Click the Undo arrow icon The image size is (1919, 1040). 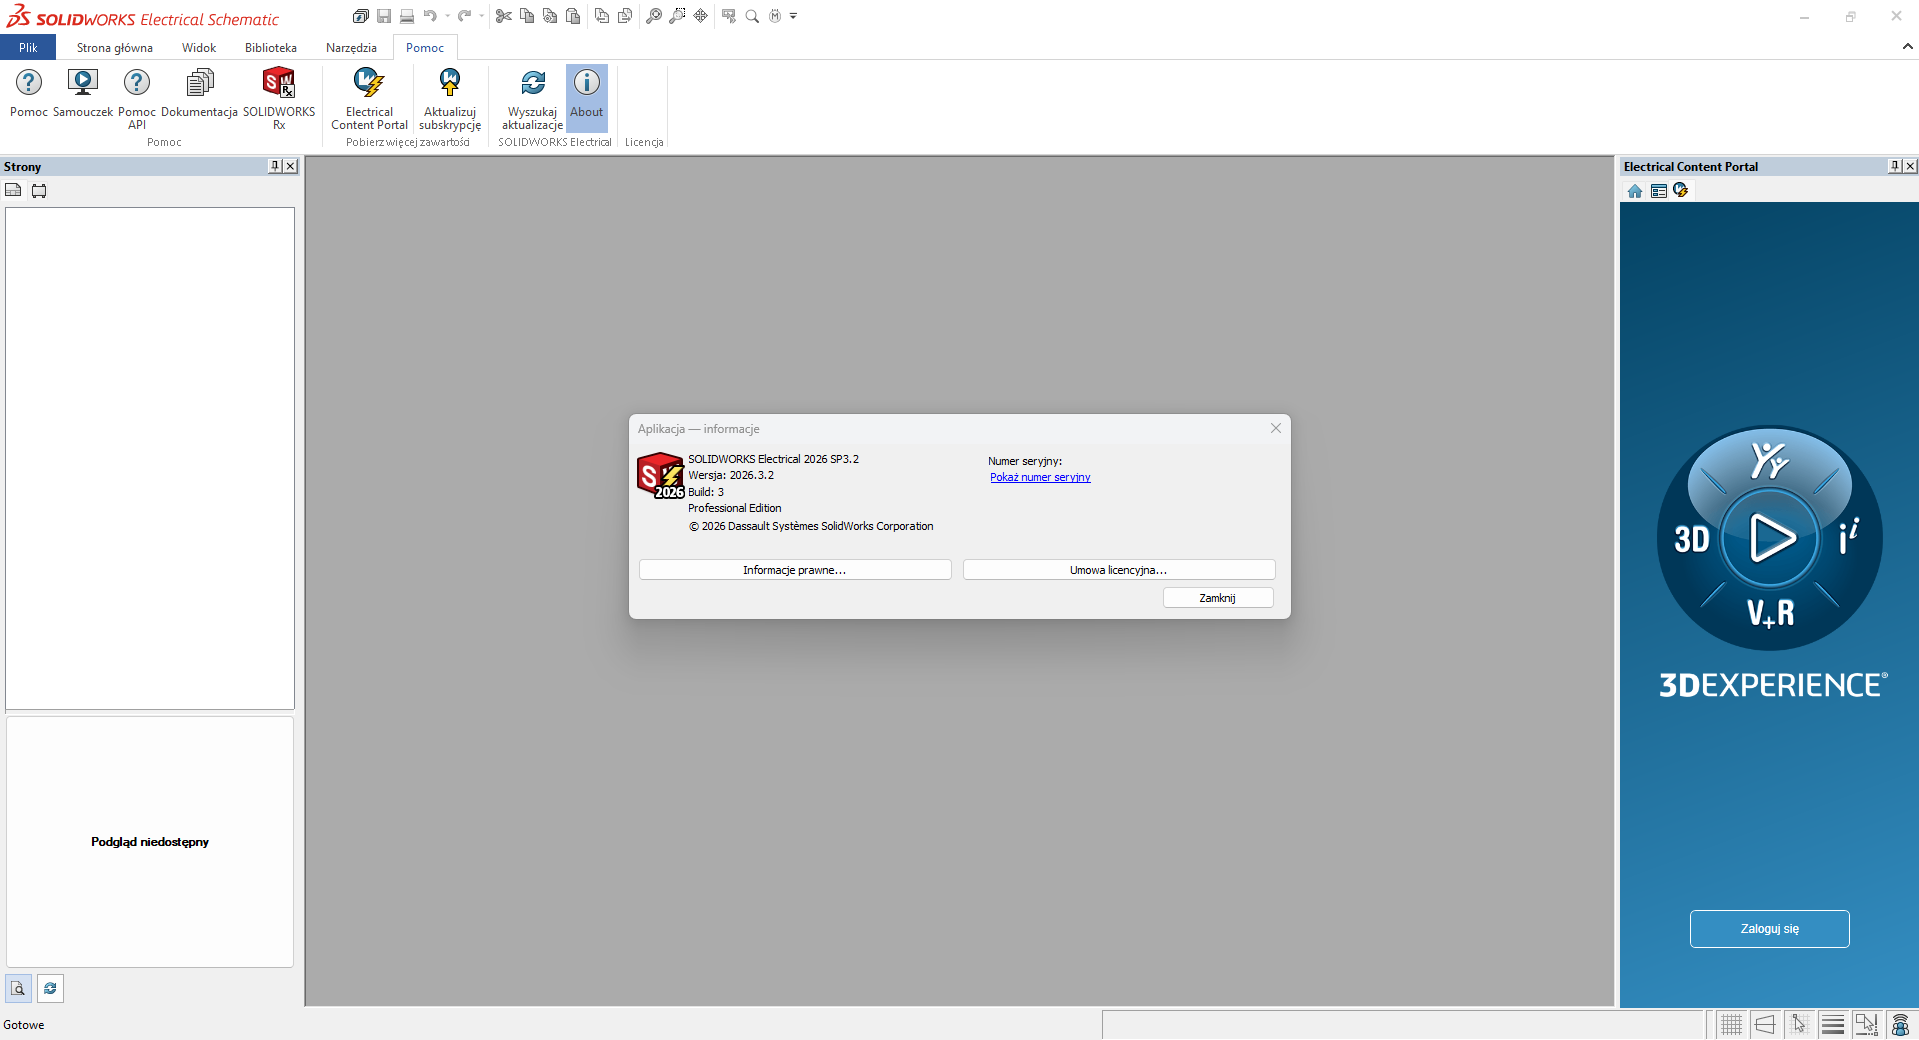pos(430,16)
